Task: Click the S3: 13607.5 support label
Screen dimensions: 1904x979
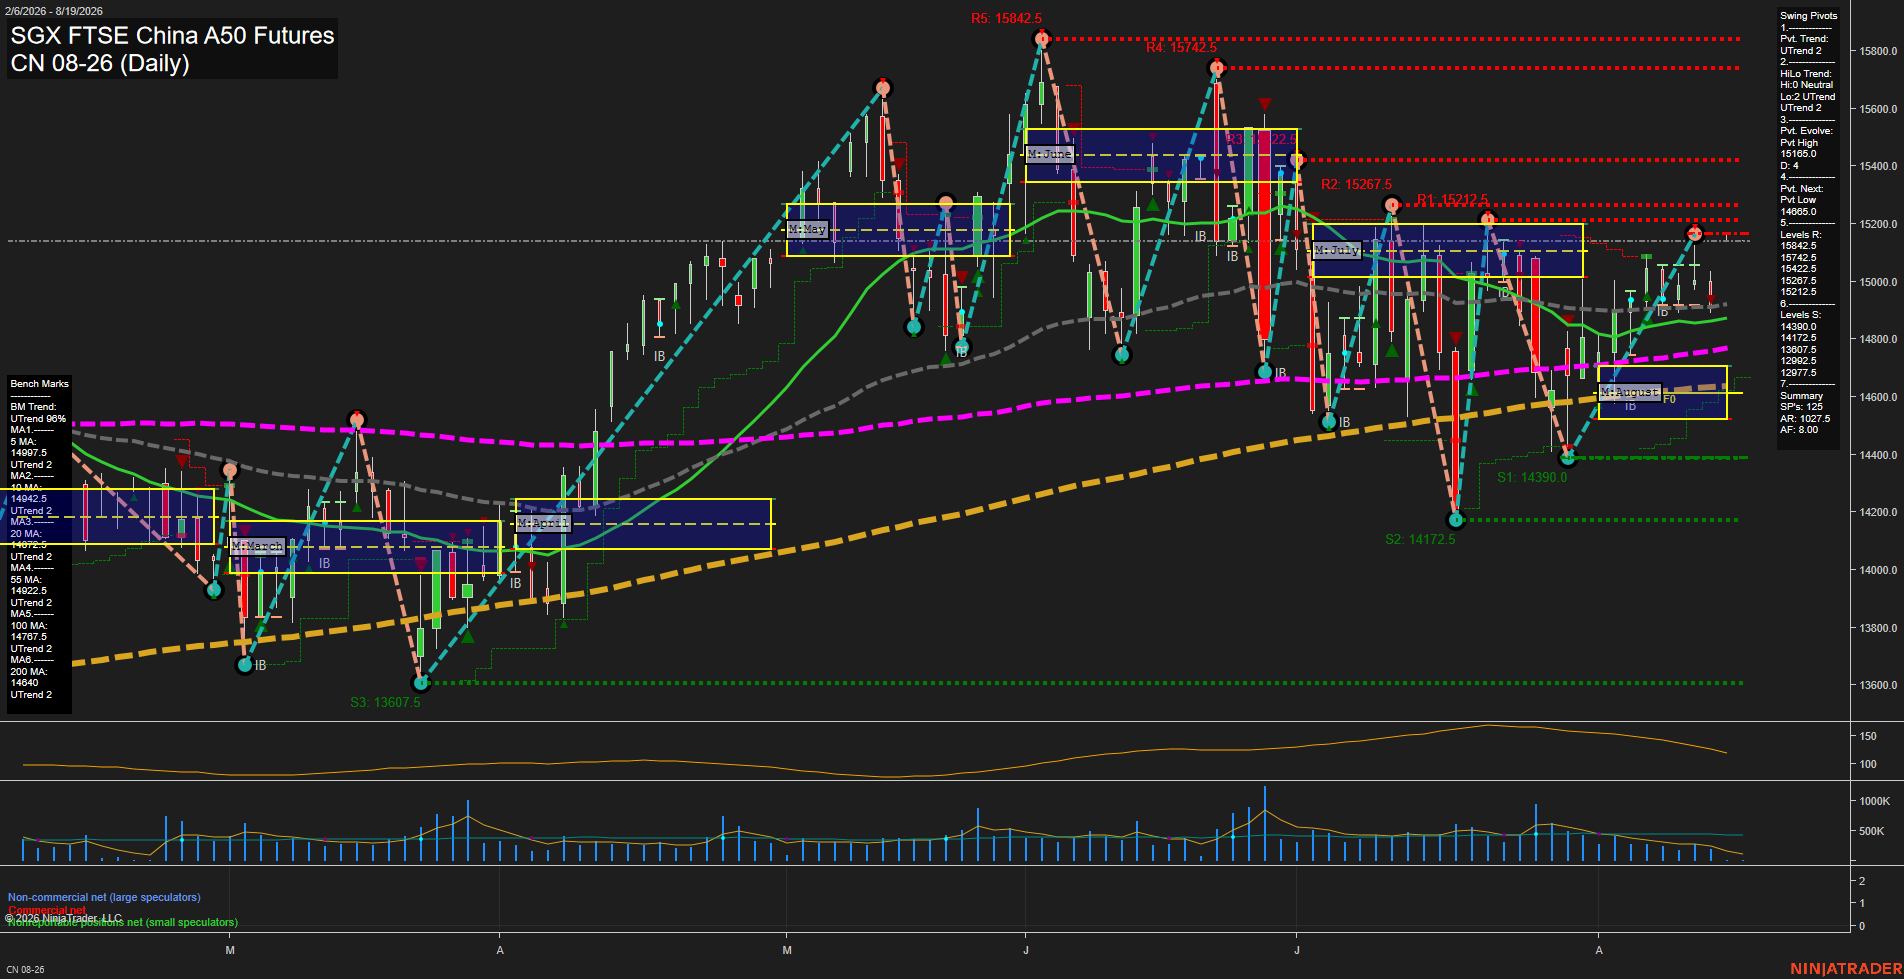Action: click(x=385, y=703)
